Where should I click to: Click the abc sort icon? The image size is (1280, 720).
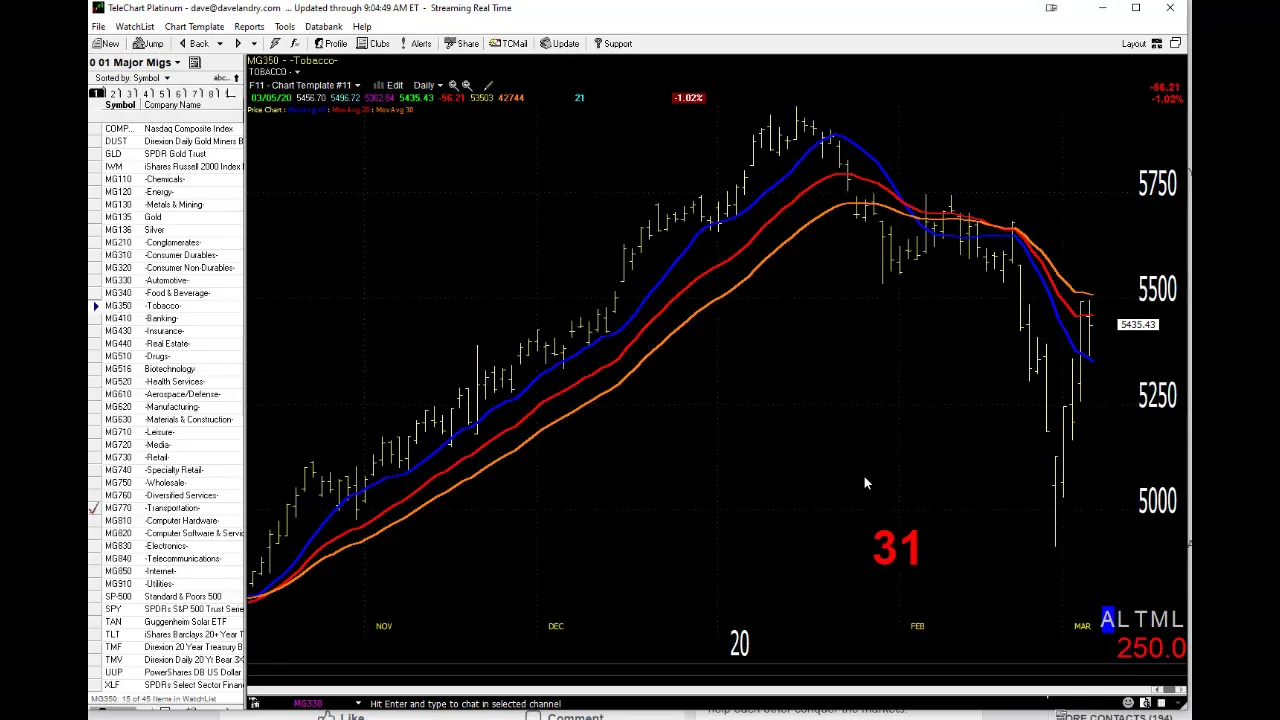pos(222,78)
